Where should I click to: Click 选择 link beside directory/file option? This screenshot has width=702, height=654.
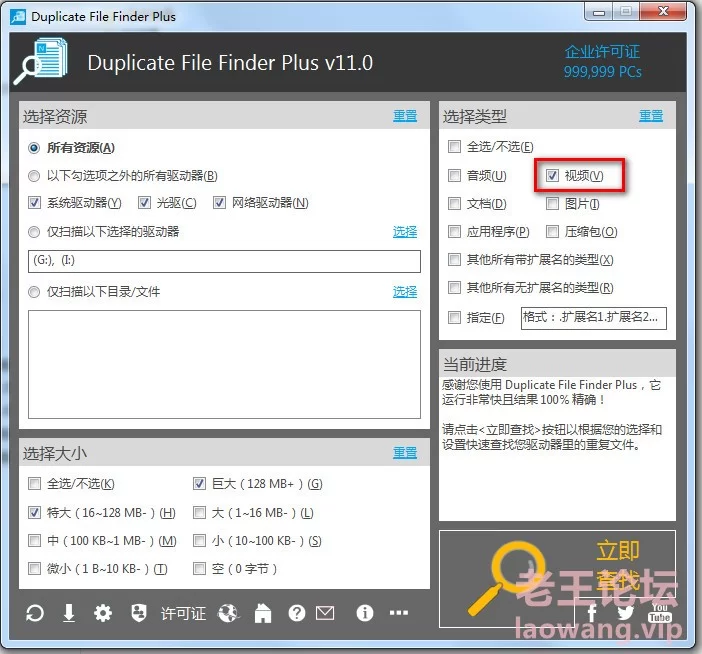(405, 292)
